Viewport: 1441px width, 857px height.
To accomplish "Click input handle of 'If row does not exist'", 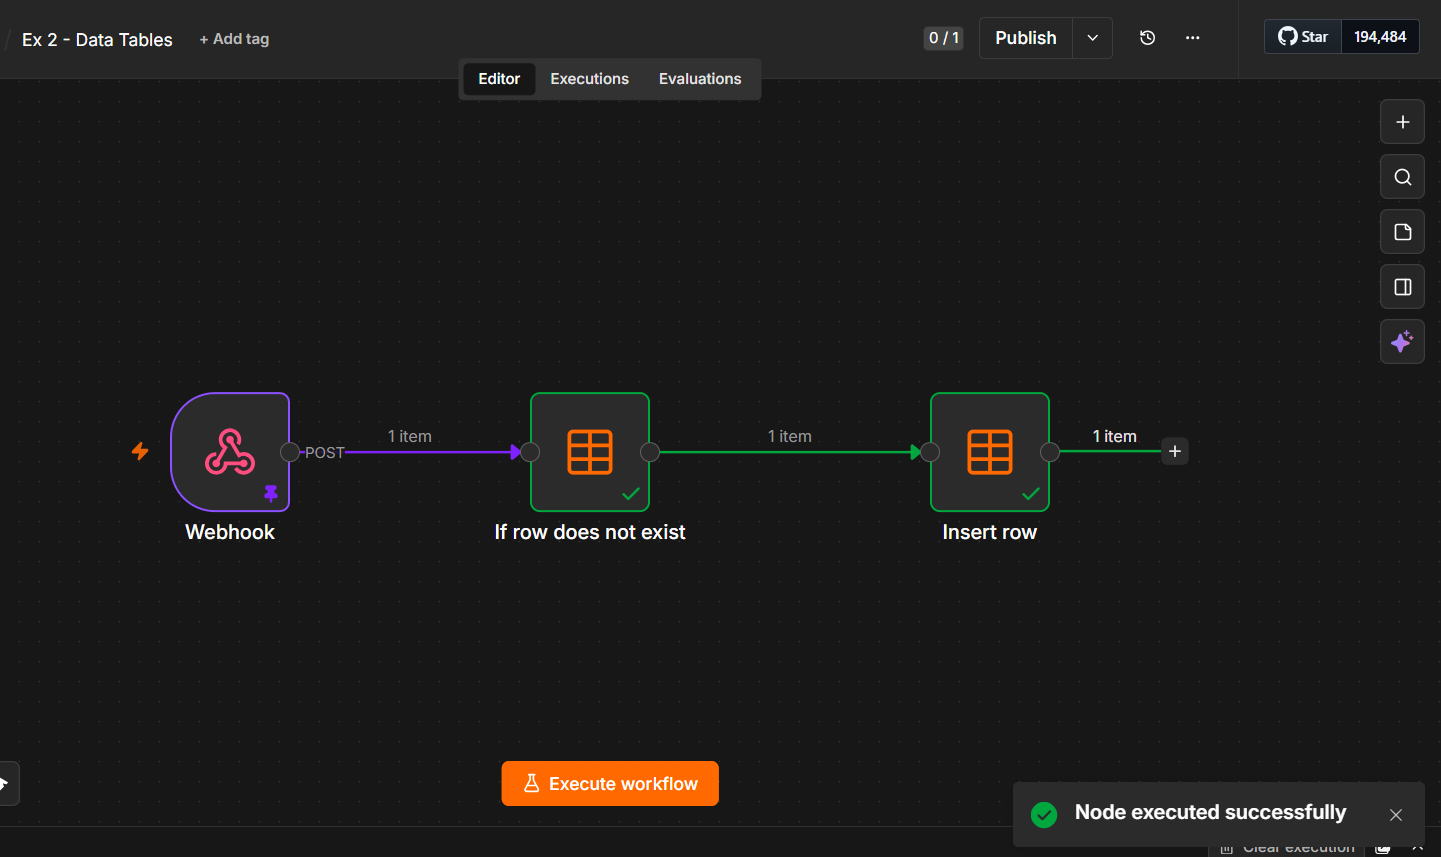I will coord(530,452).
